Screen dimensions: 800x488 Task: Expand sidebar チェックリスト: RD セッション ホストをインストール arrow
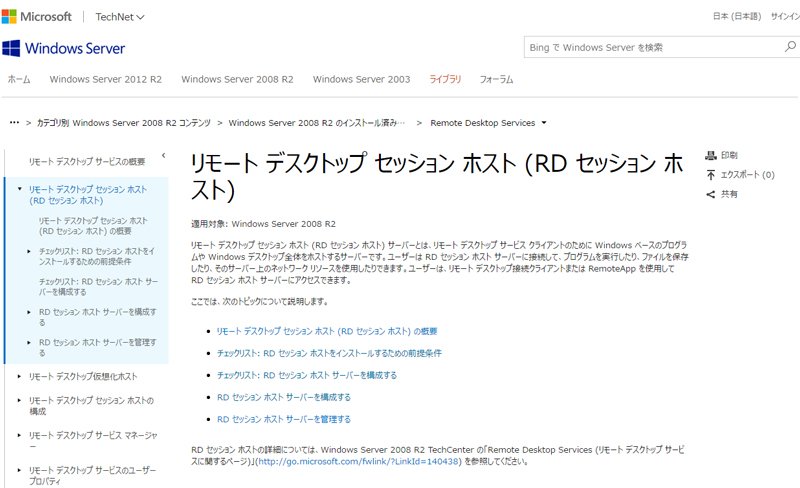pyautogui.click(x=29, y=251)
